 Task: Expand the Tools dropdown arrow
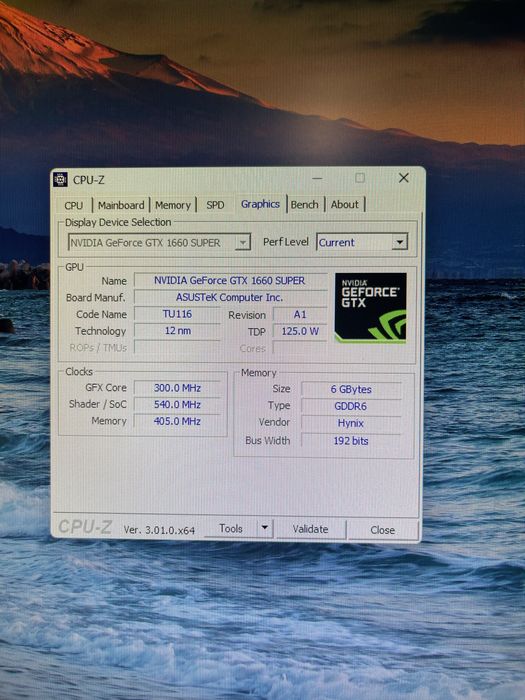click(265, 528)
